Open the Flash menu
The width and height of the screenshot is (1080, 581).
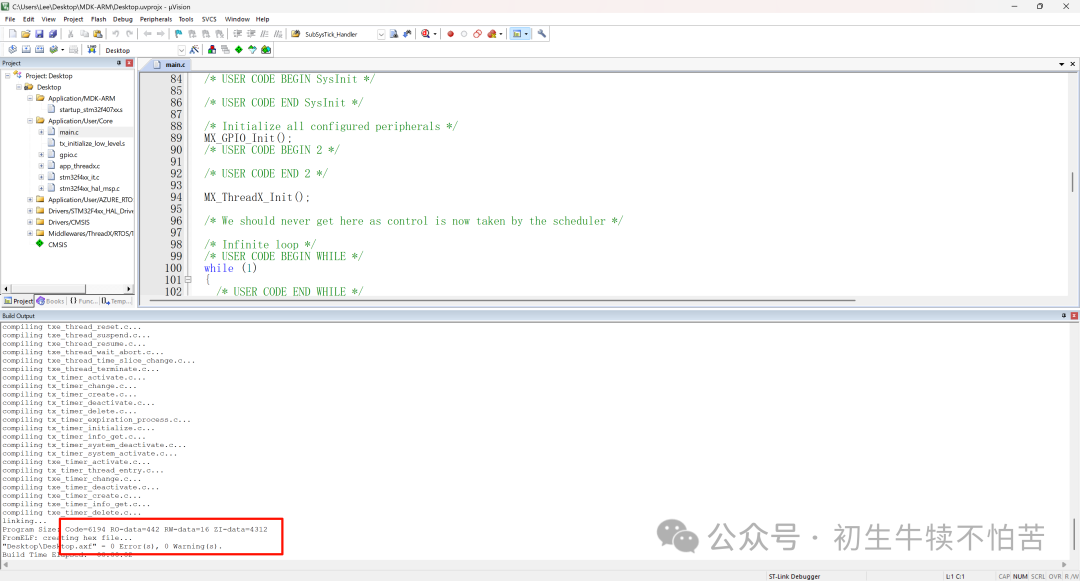98,19
